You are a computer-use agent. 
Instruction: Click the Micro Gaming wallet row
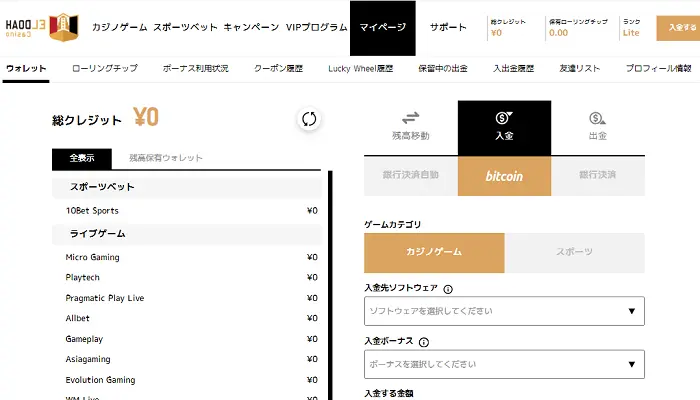187,257
